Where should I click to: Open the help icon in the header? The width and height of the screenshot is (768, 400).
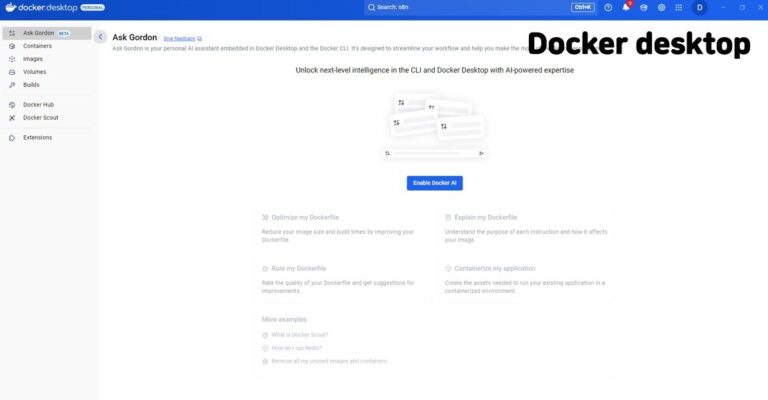pyautogui.click(x=608, y=7)
